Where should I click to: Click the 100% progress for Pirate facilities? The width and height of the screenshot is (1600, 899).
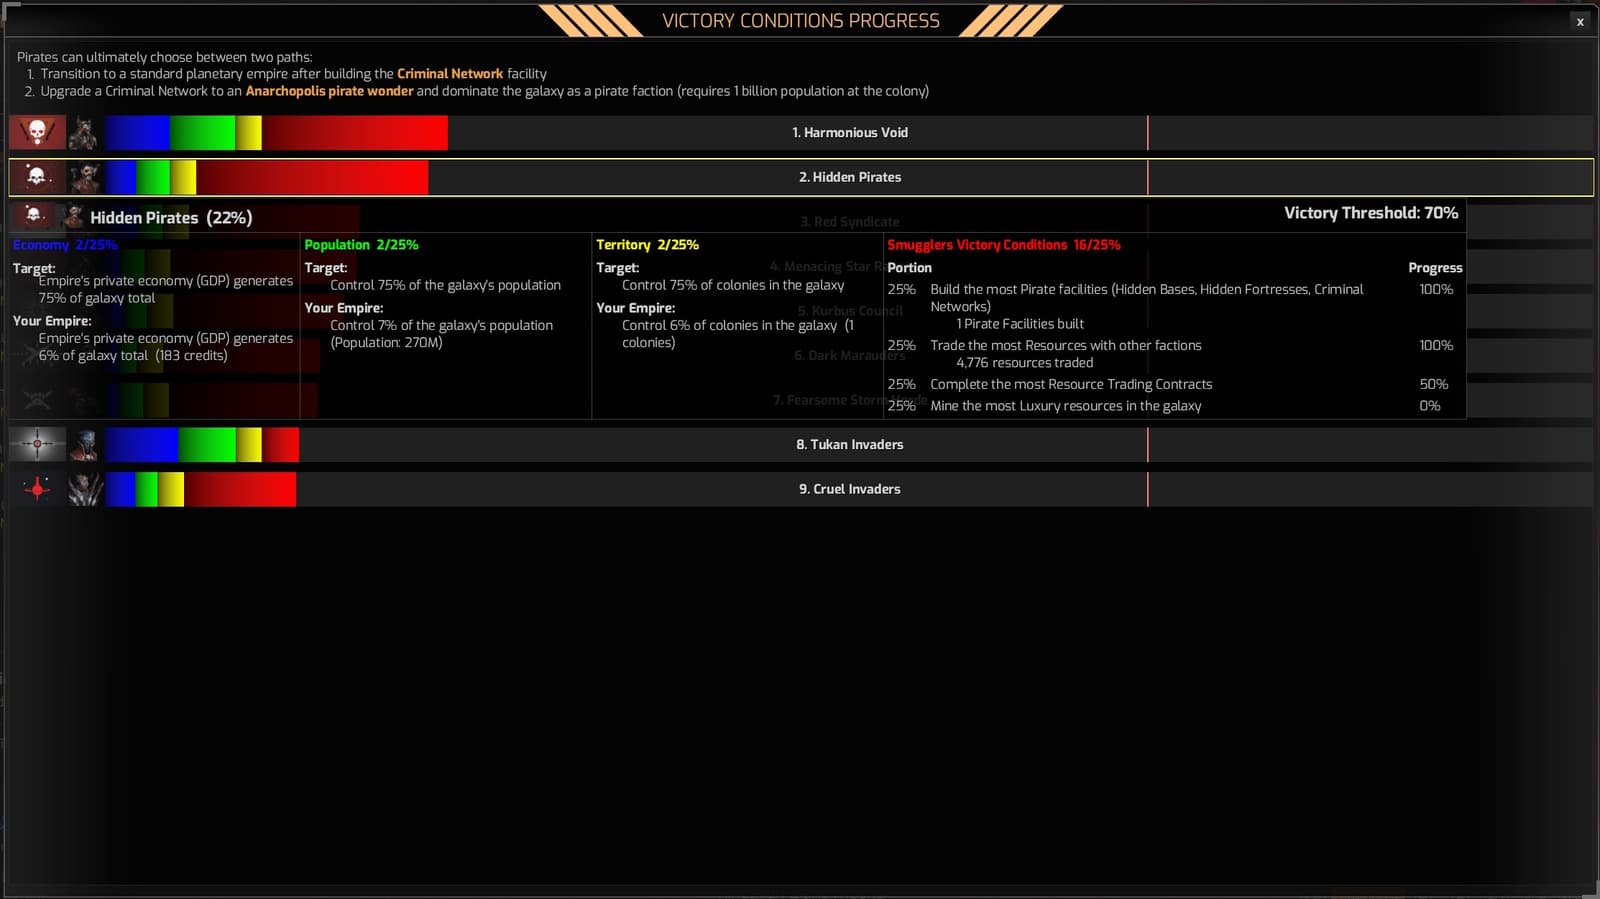pyautogui.click(x=1436, y=289)
